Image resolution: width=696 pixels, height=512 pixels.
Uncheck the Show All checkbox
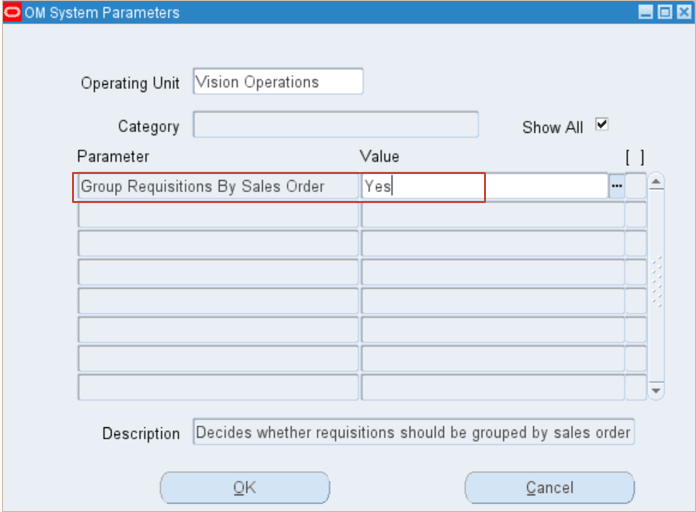(x=601, y=124)
